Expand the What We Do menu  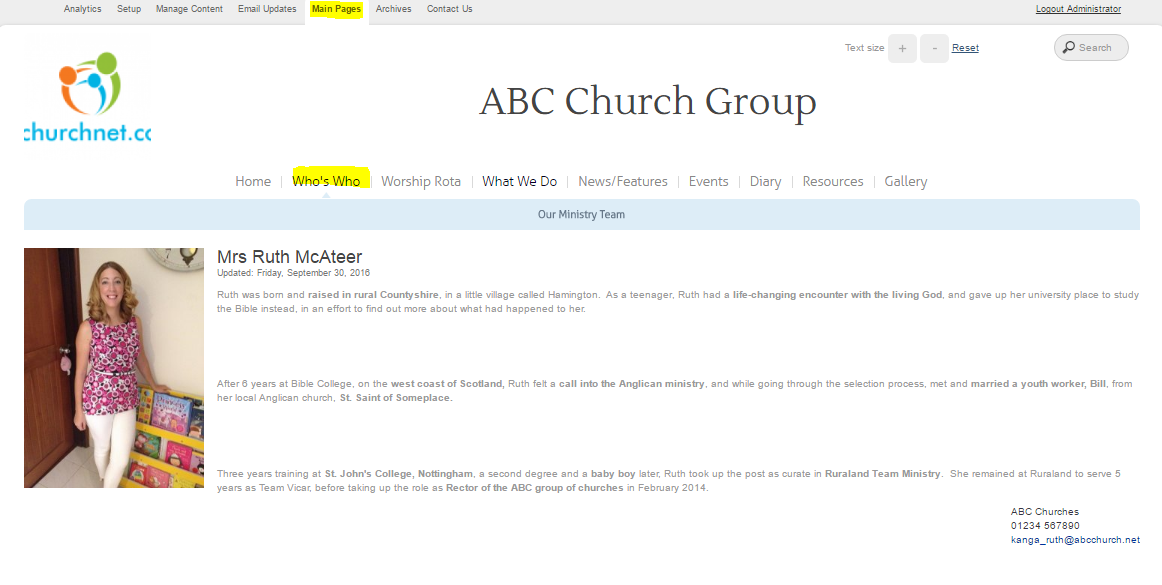click(x=519, y=181)
